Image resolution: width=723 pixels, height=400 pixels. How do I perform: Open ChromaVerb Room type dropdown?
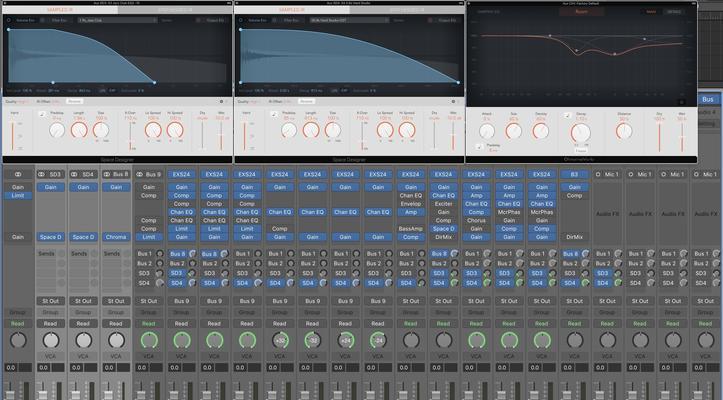point(581,12)
